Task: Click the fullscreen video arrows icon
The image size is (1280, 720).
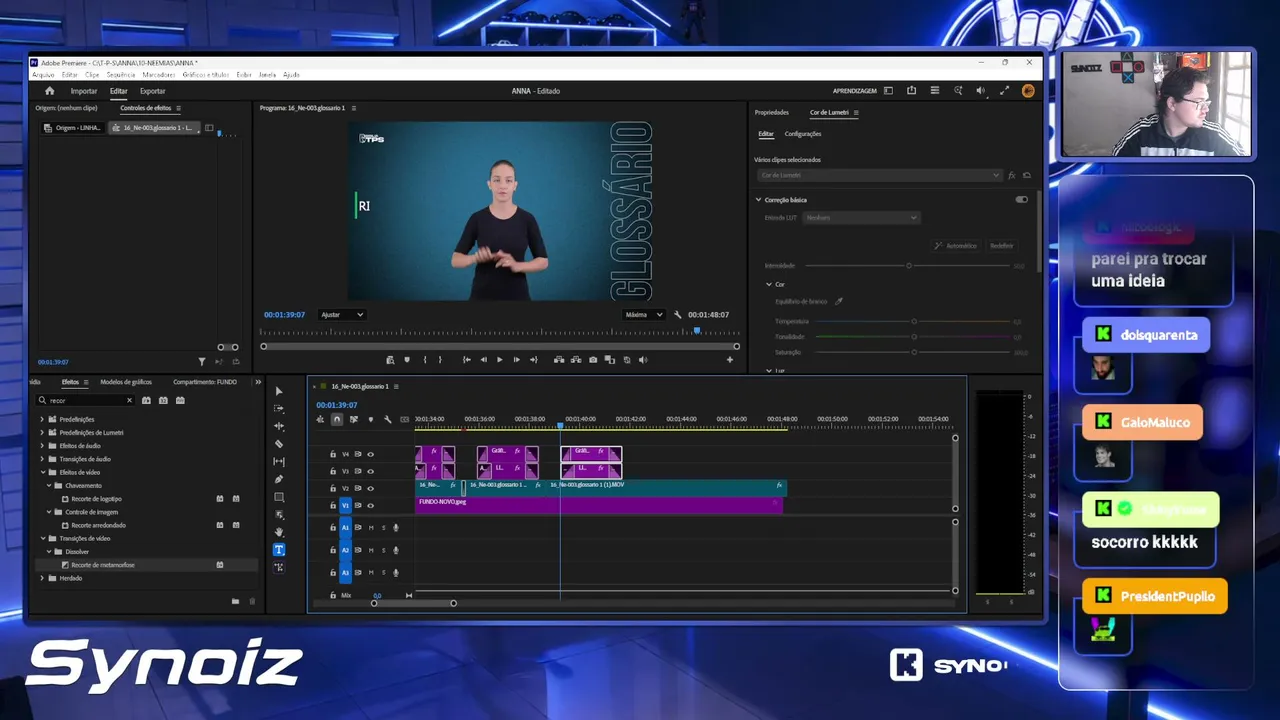Action: pos(1004,91)
